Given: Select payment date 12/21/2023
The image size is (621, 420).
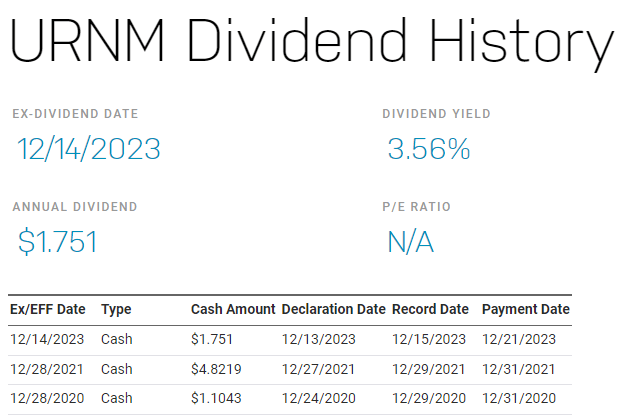Looking at the screenshot, I should (x=519, y=340).
